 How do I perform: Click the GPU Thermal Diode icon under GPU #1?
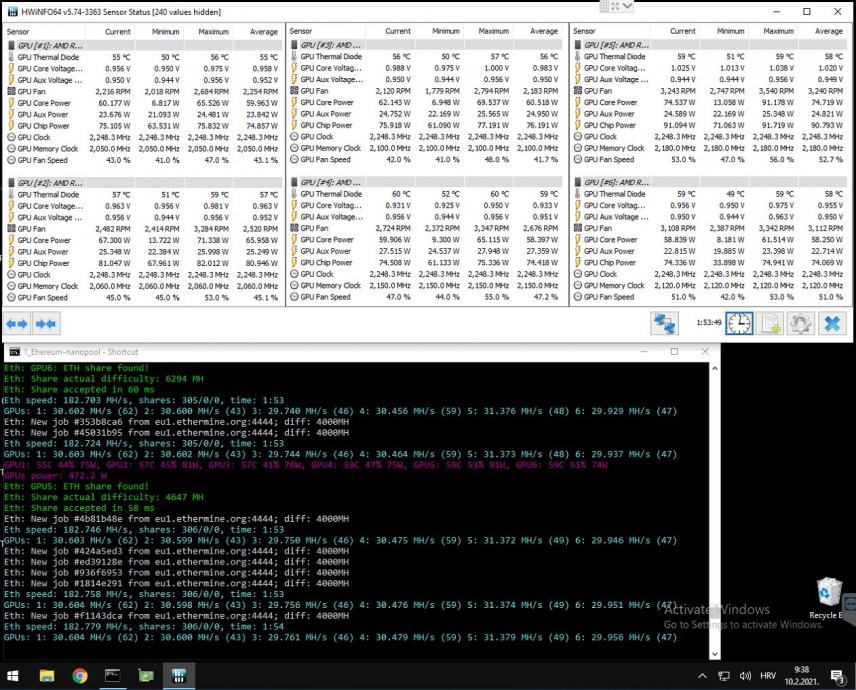tap(11, 57)
